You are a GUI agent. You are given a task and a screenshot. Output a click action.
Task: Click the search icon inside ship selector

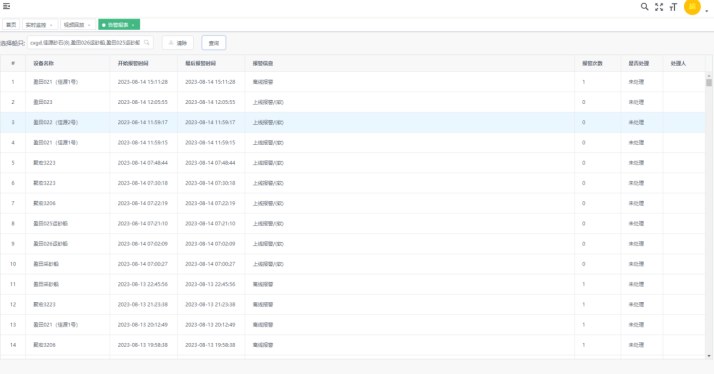(147, 42)
